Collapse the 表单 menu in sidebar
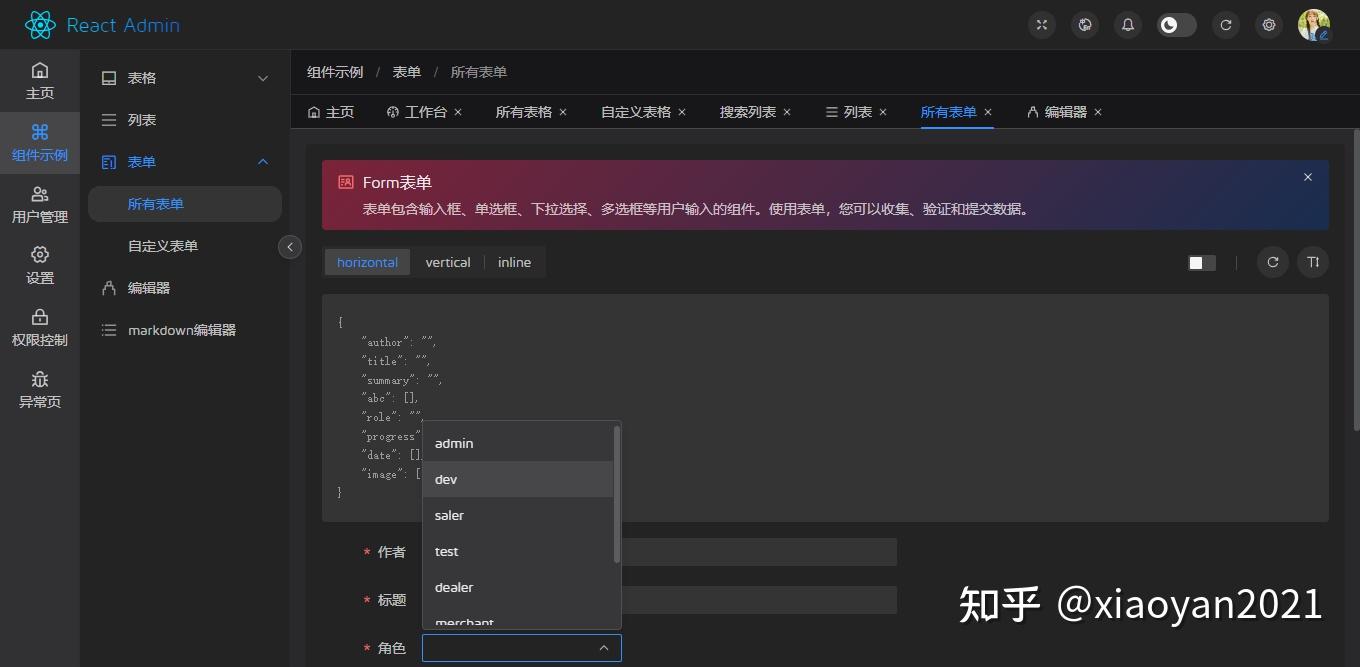The width and height of the screenshot is (1360, 667). click(184, 161)
